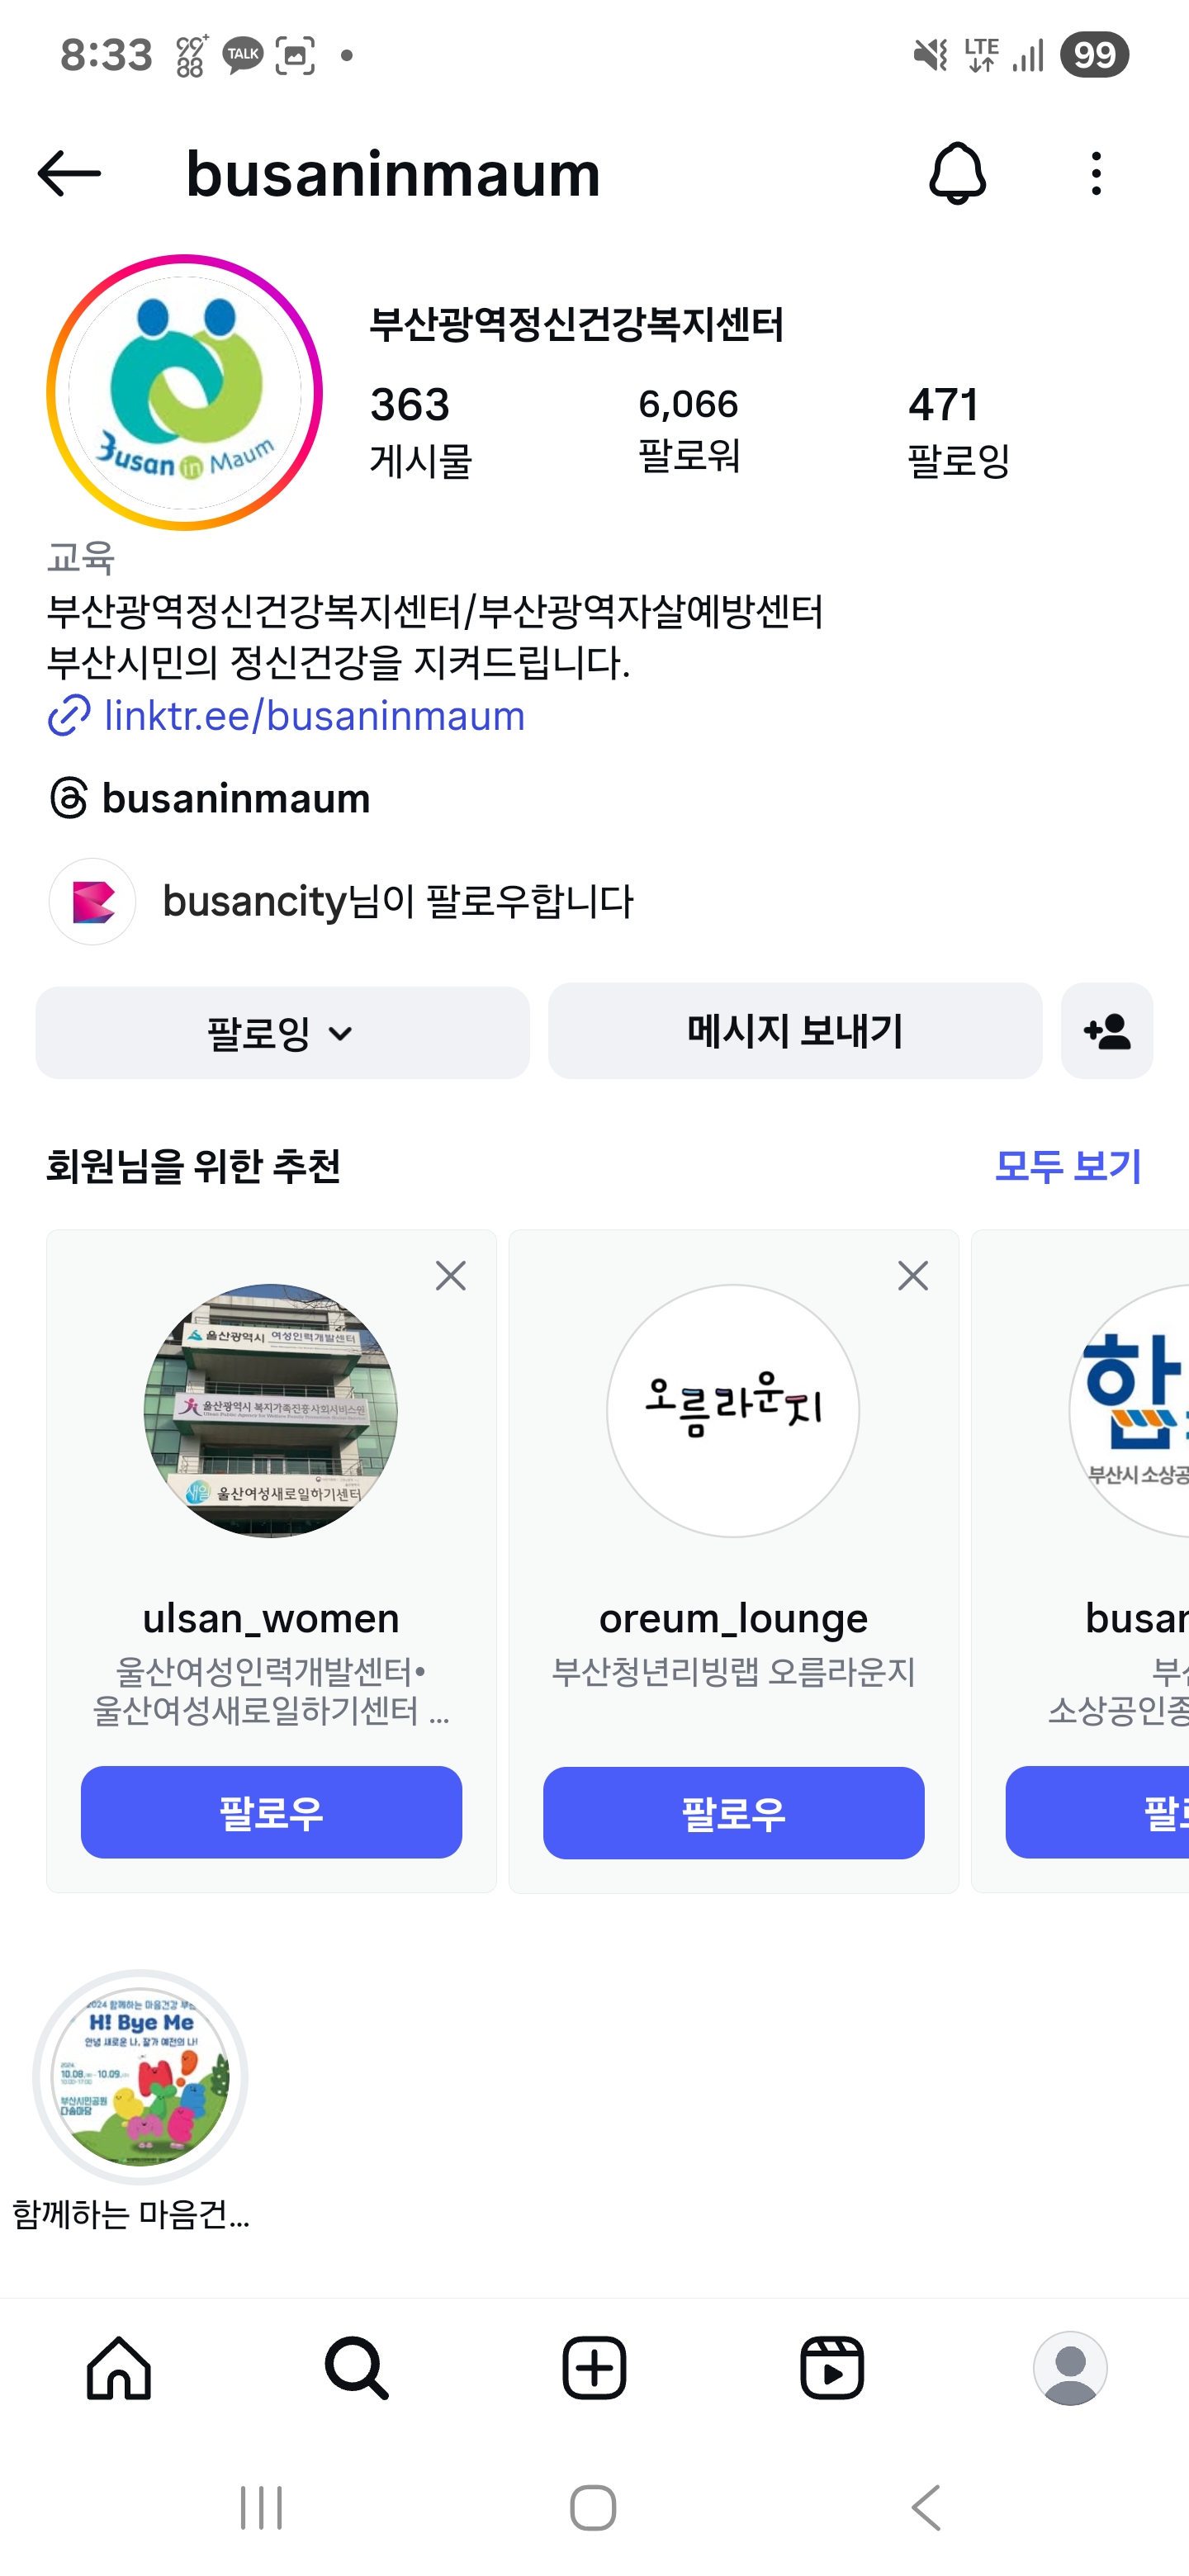Go to the Home tab
This screenshot has height=2576, width=1189.
(x=119, y=2368)
